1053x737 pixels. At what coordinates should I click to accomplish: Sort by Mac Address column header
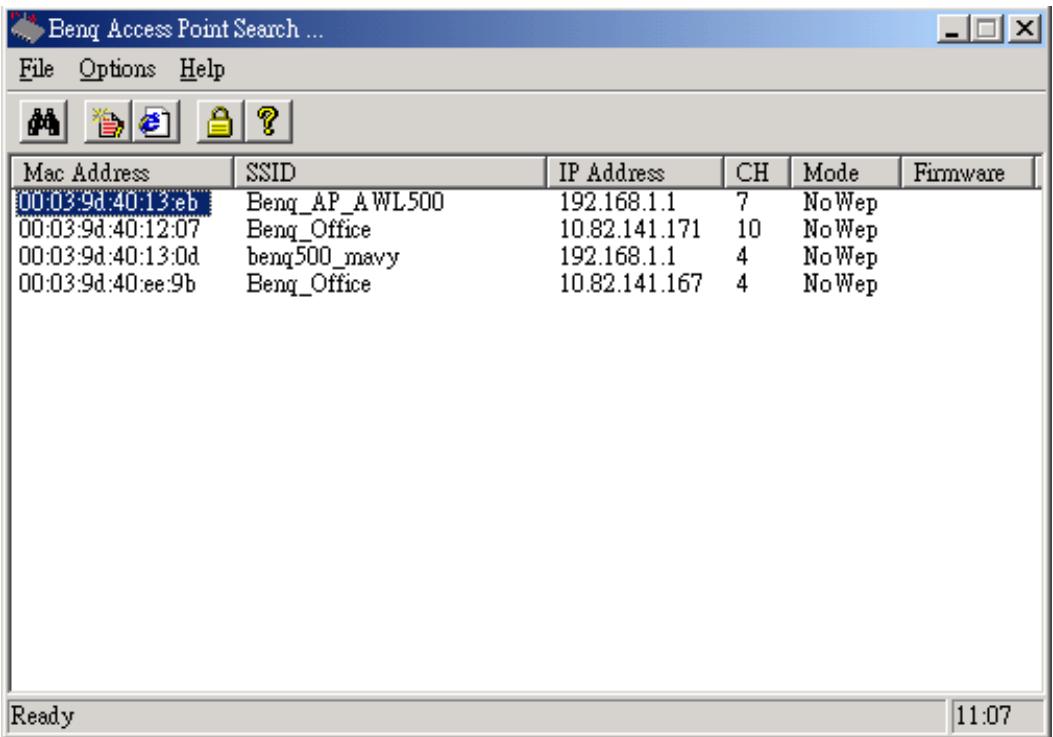click(x=123, y=173)
